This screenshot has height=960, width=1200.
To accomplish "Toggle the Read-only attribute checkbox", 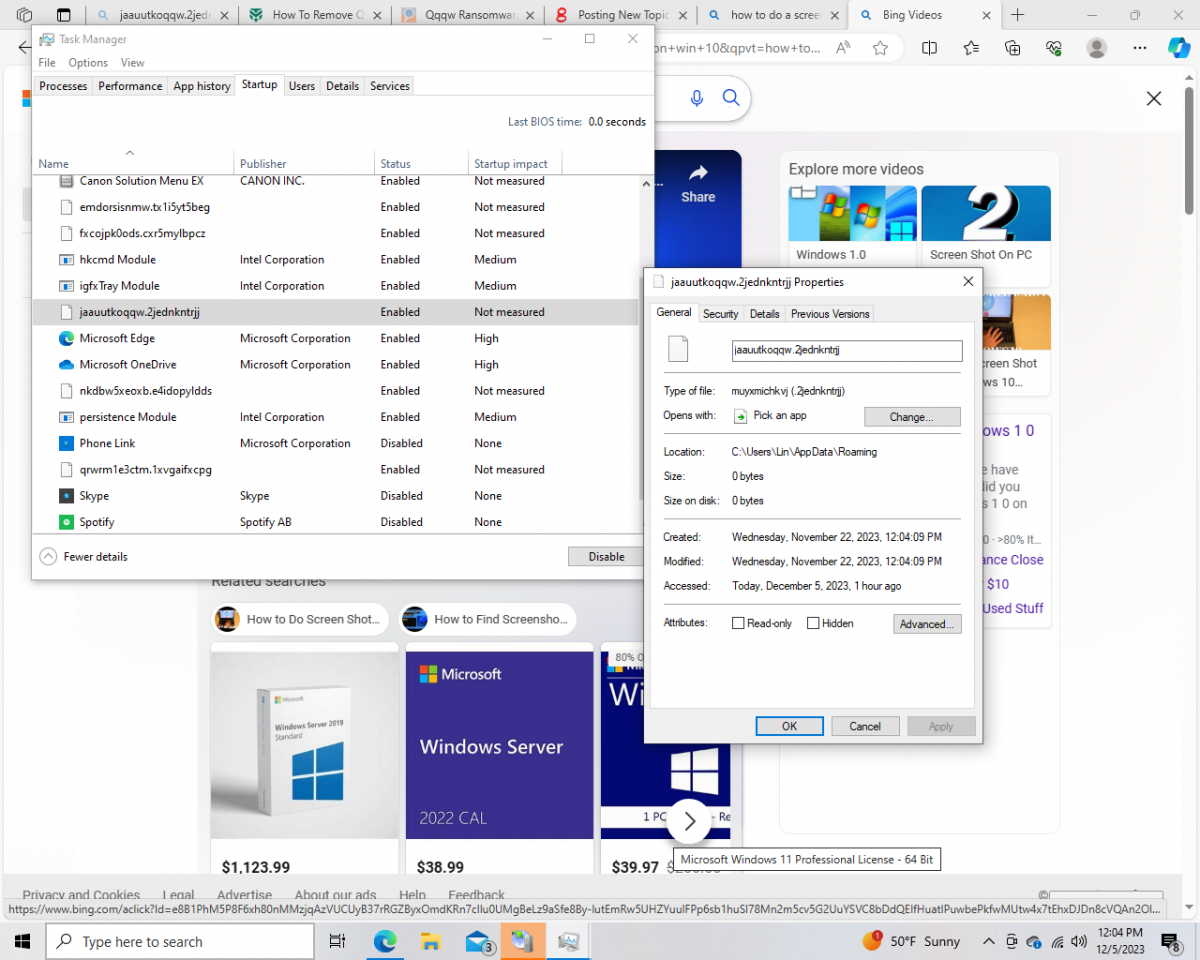I will pyautogui.click(x=738, y=623).
